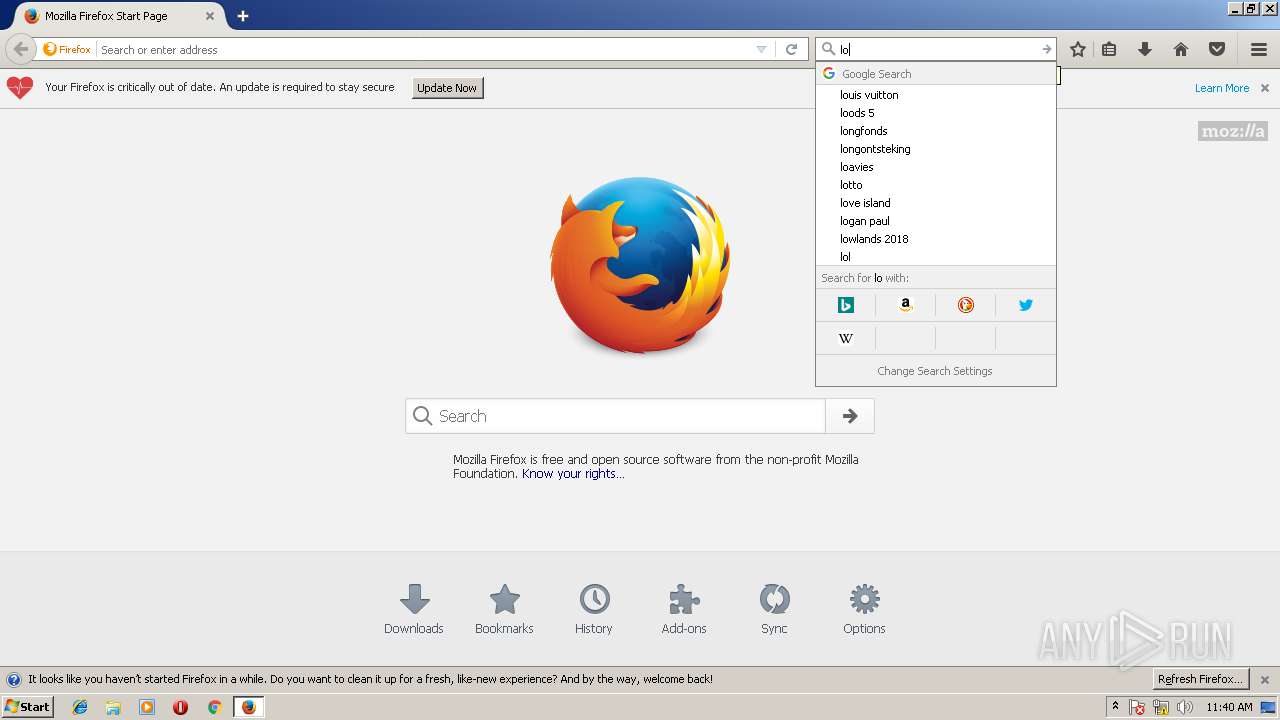Click the Update Now button
Viewport: 1280px width, 720px height.
[447, 88]
